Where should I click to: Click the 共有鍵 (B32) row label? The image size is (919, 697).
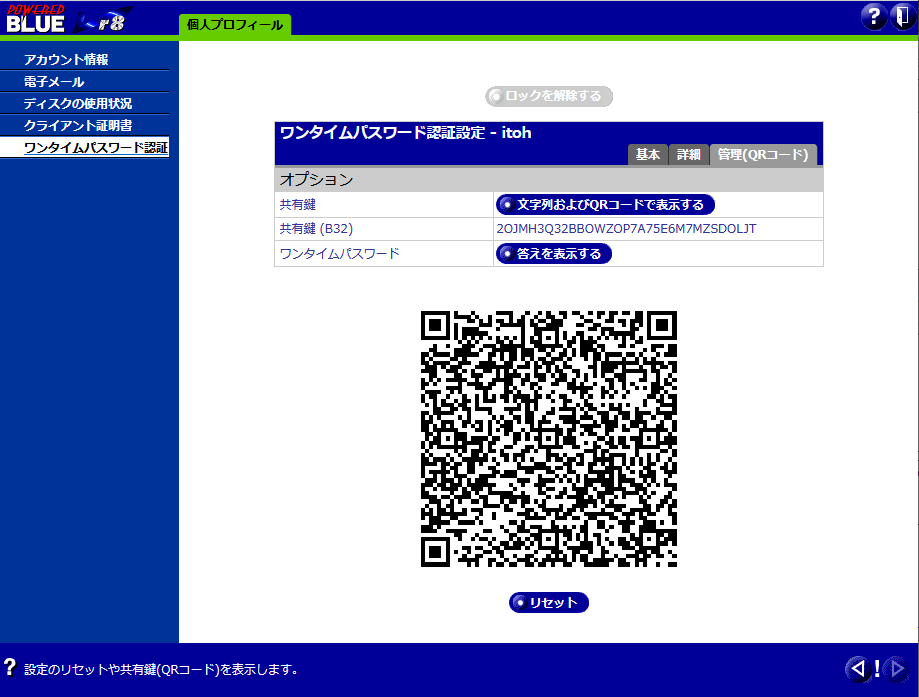pyautogui.click(x=316, y=229)
